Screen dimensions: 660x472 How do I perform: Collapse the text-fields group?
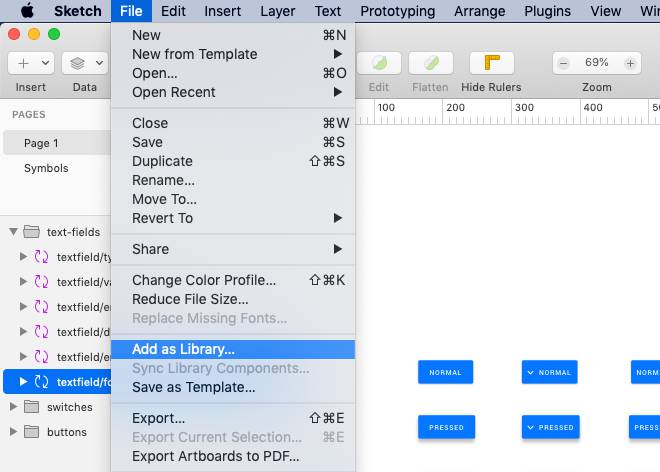point(14,232)
